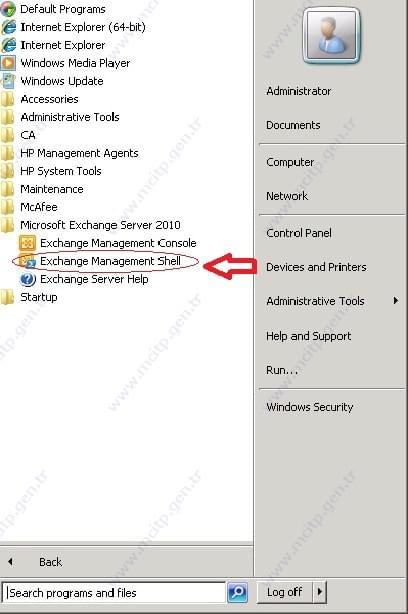Click the Default Programs icon
Screen dimensions: 408x614
point(8,9)
